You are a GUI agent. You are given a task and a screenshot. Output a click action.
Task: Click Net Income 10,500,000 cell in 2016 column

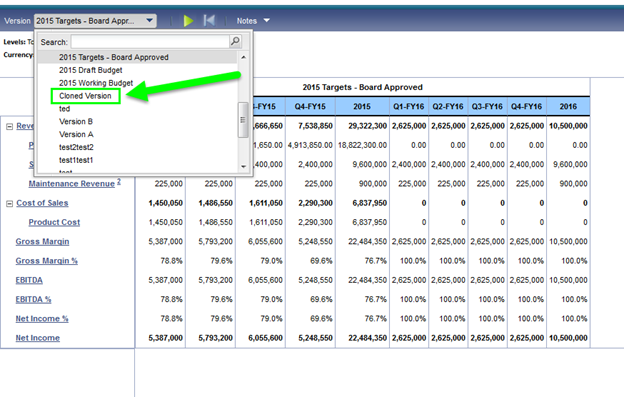pyautogui.click(x=568, y=338)
